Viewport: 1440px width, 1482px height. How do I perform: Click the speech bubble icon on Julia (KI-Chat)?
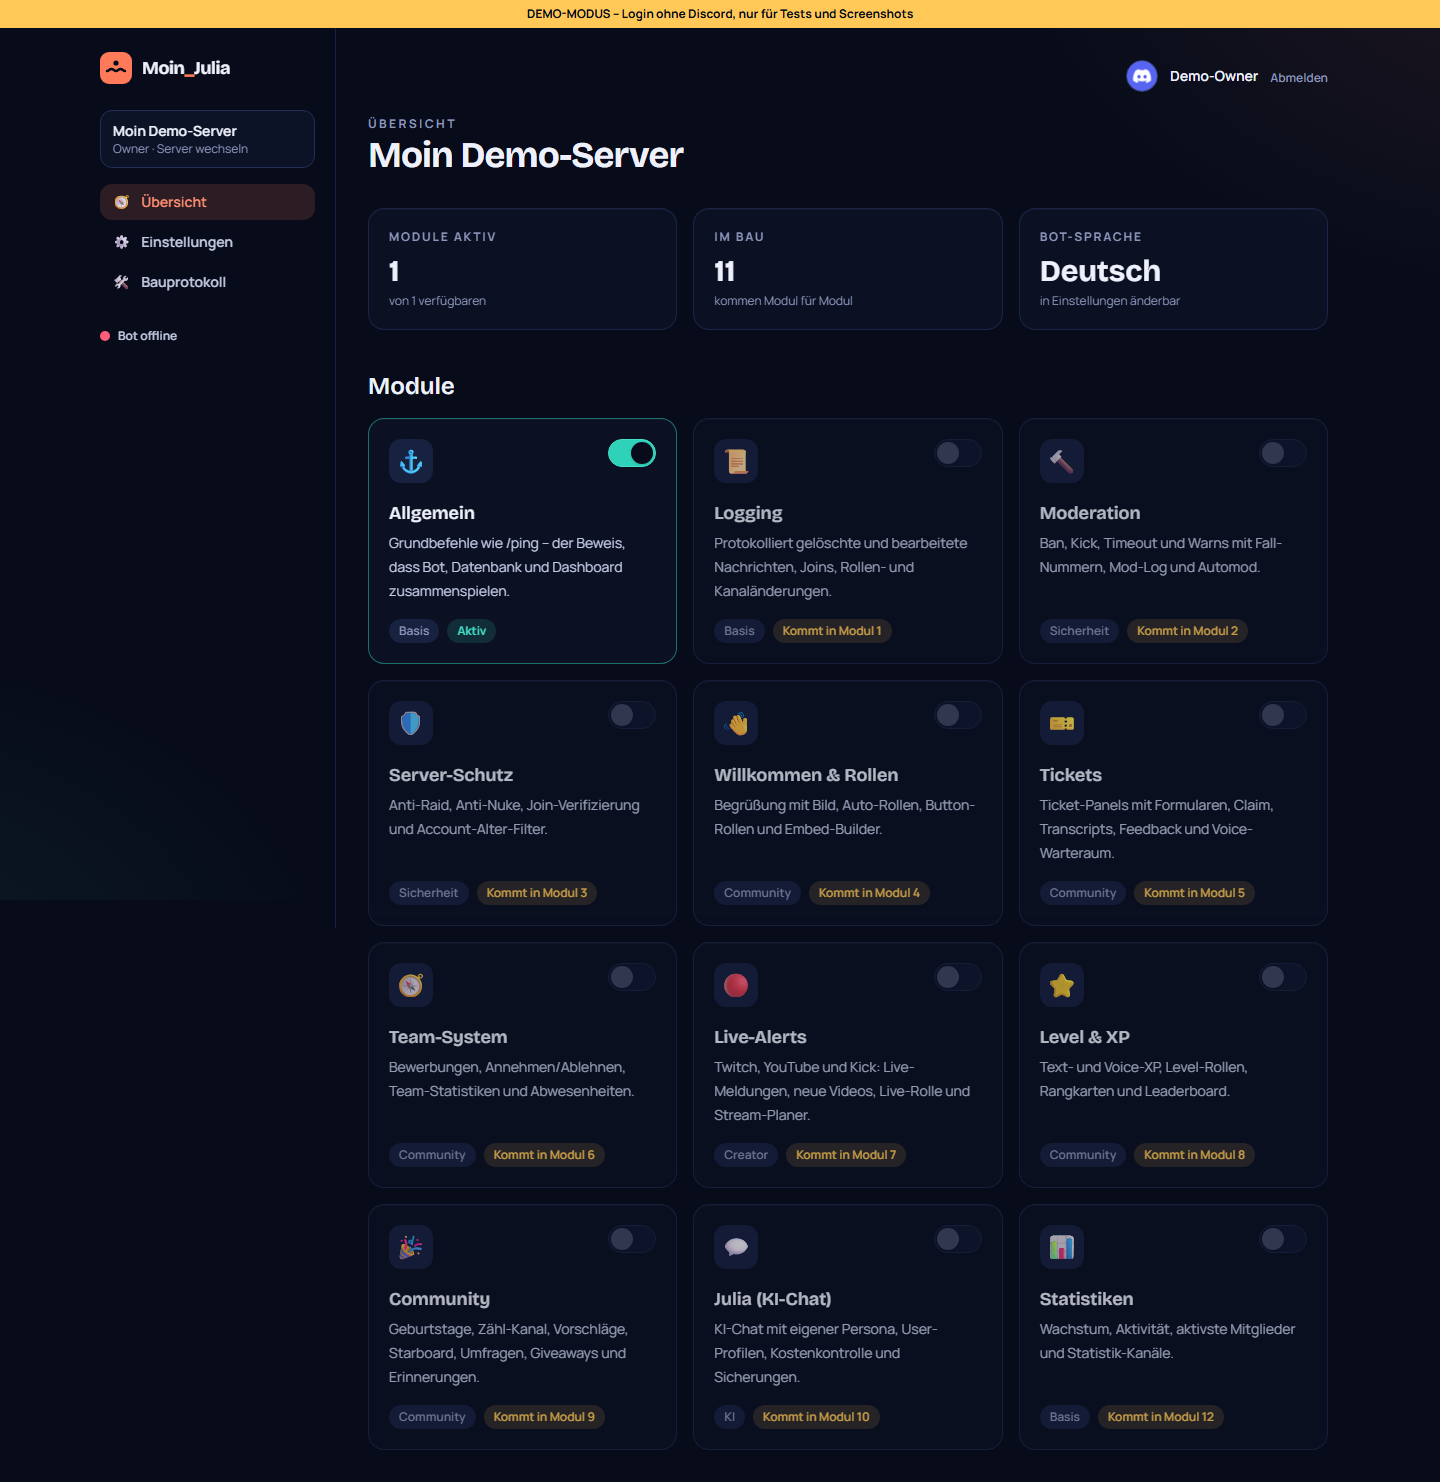[x=736, y=1247]
